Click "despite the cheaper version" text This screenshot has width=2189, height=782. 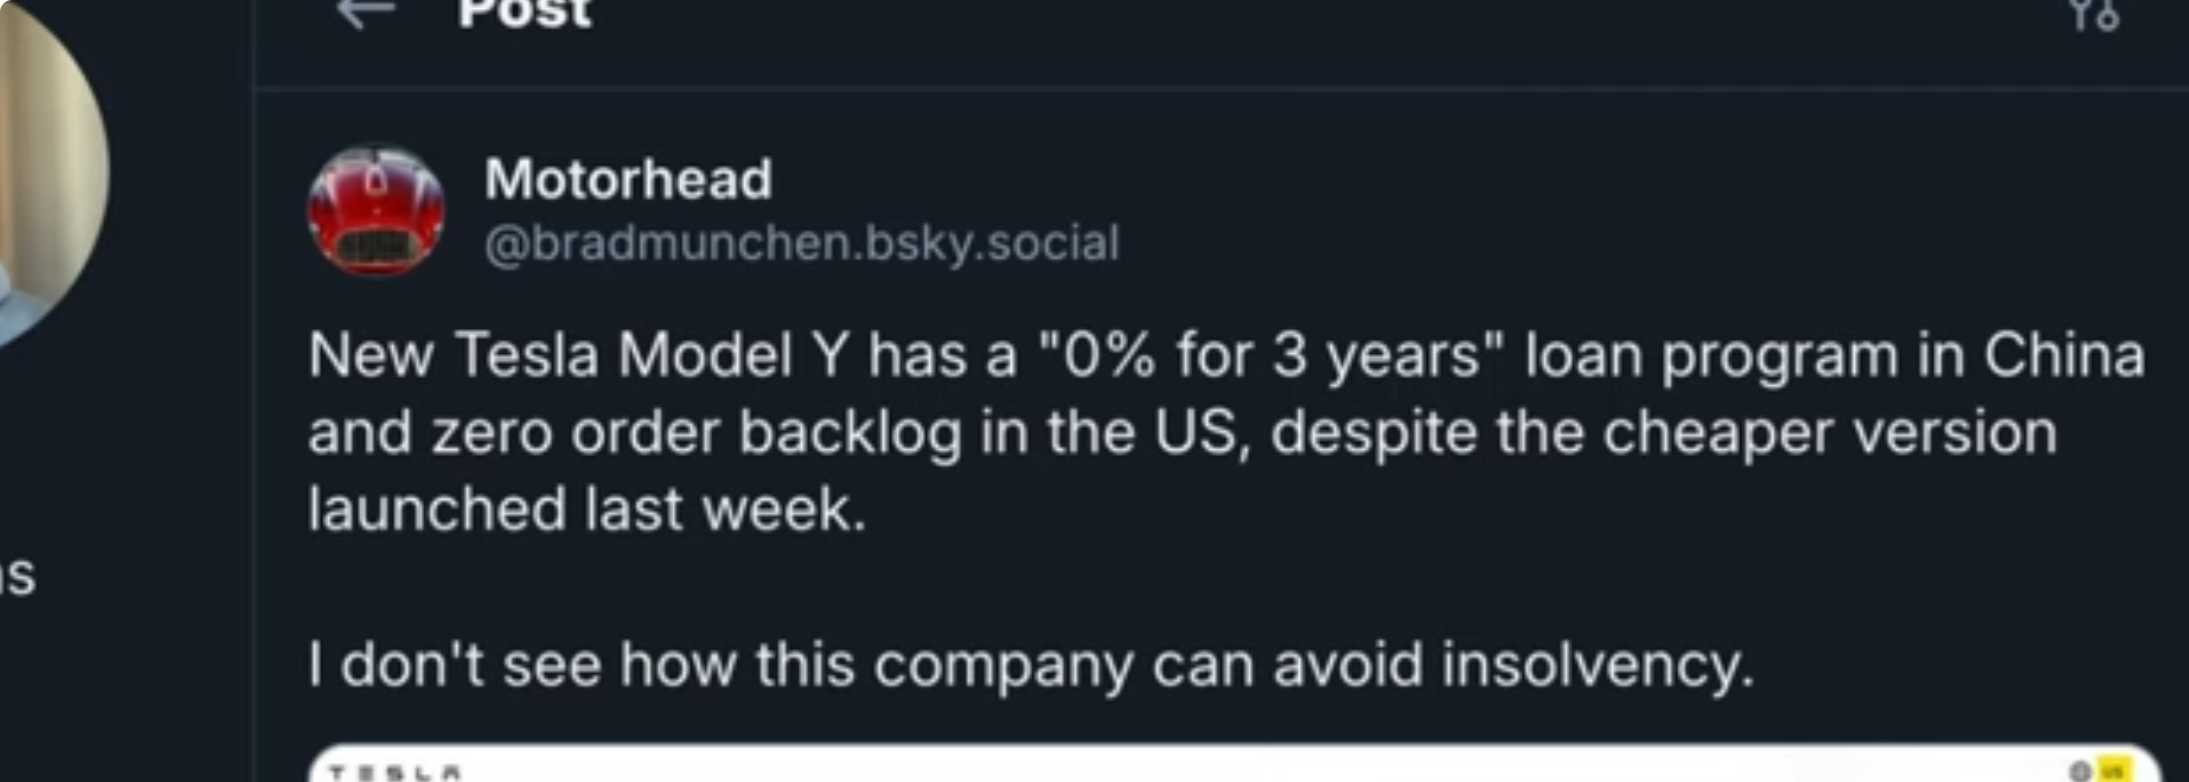point(1663,432)
